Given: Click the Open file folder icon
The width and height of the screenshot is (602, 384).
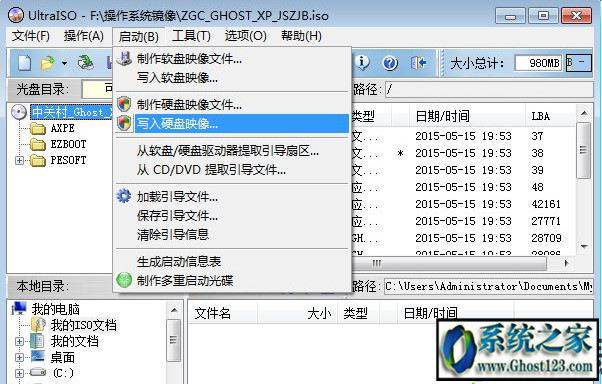Looking at the screenshot, I should coord(48,63).
